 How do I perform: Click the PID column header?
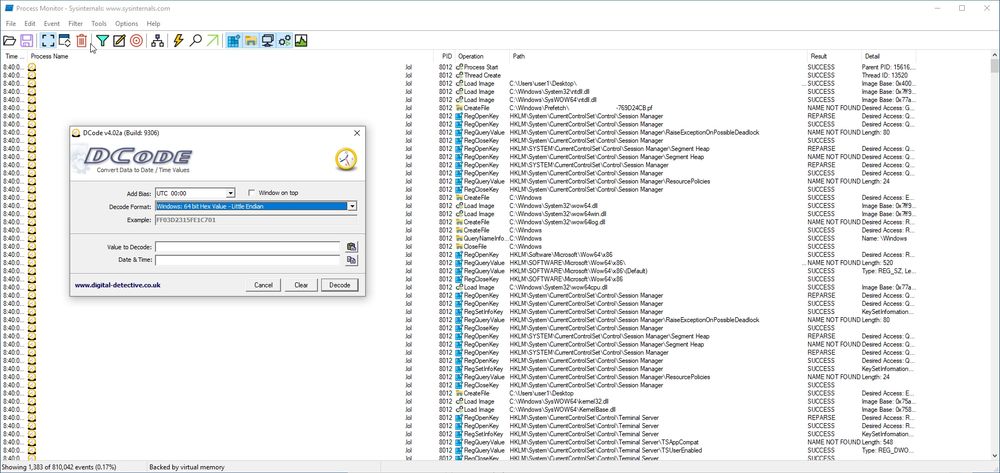pyautogui.click(x=446, y=56)
